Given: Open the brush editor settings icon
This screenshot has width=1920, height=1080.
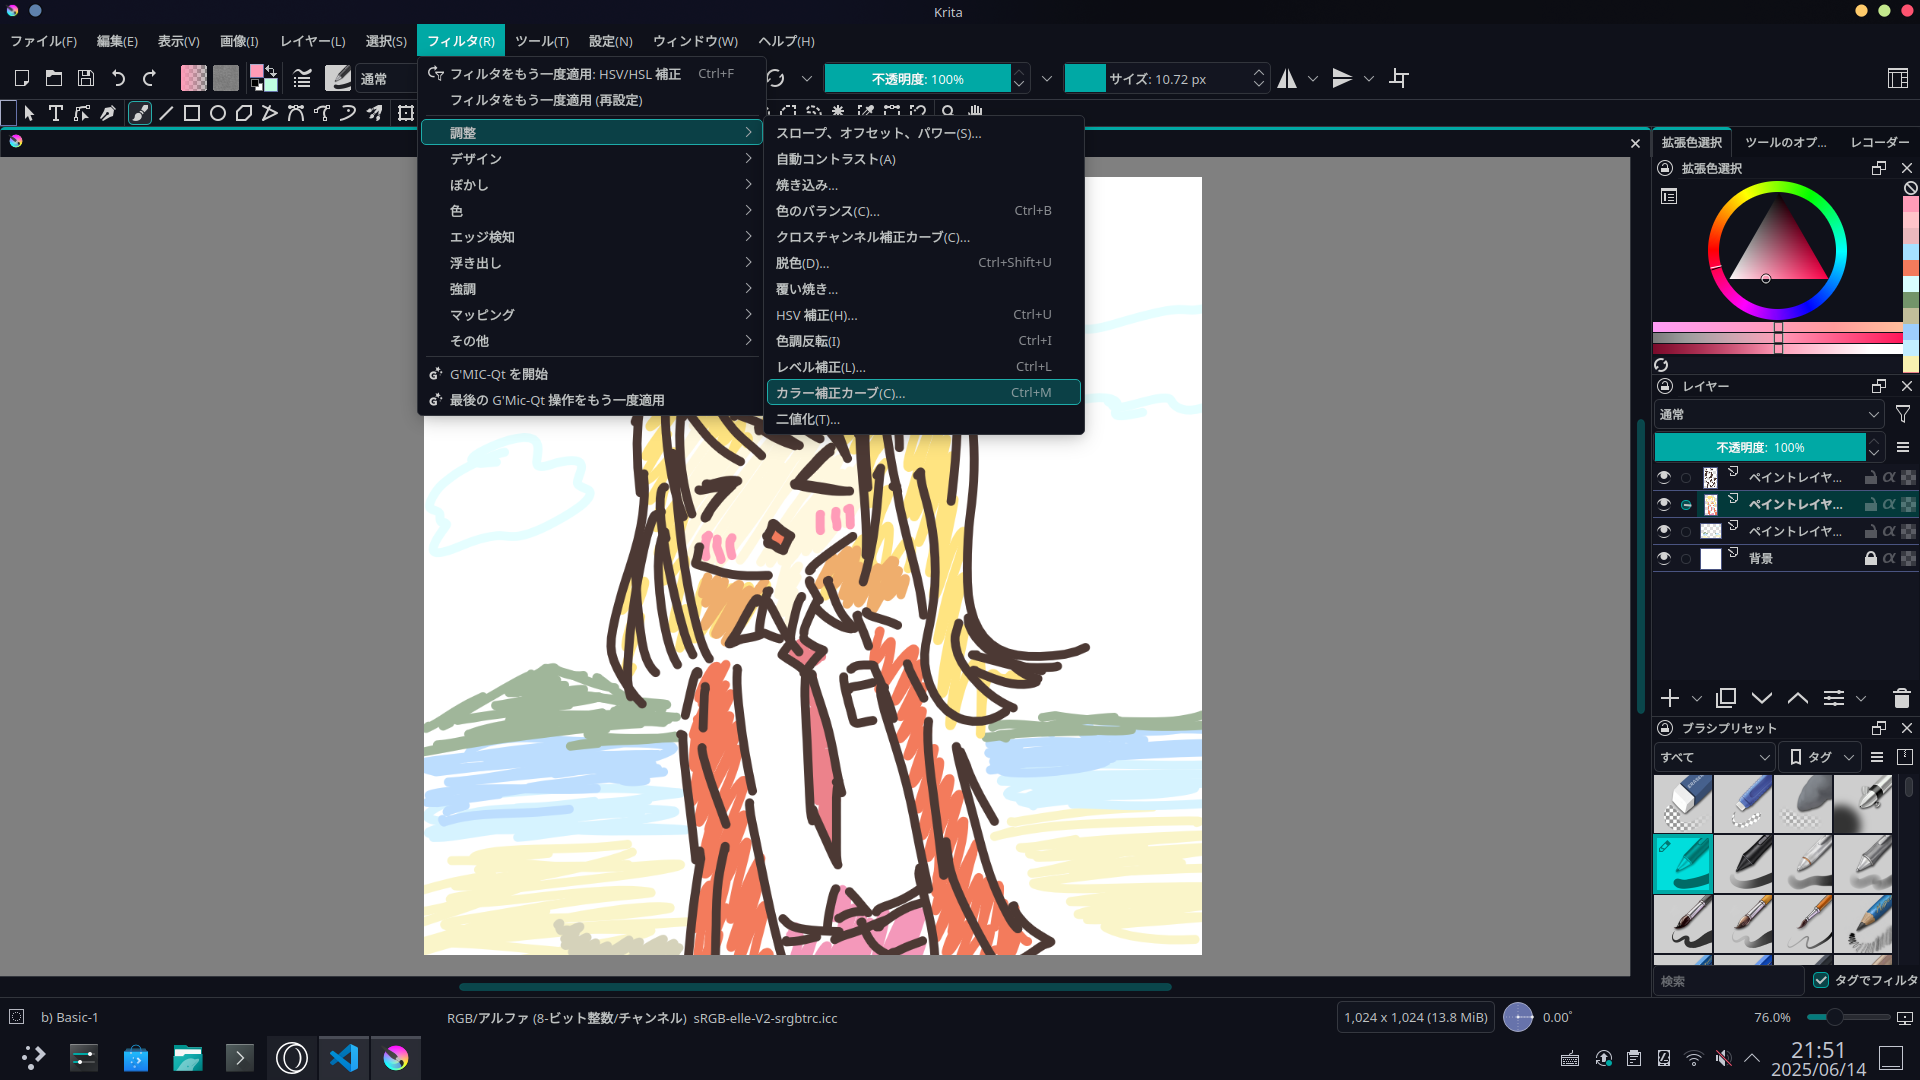Looking at the screenshot, I should click(302, 78).
